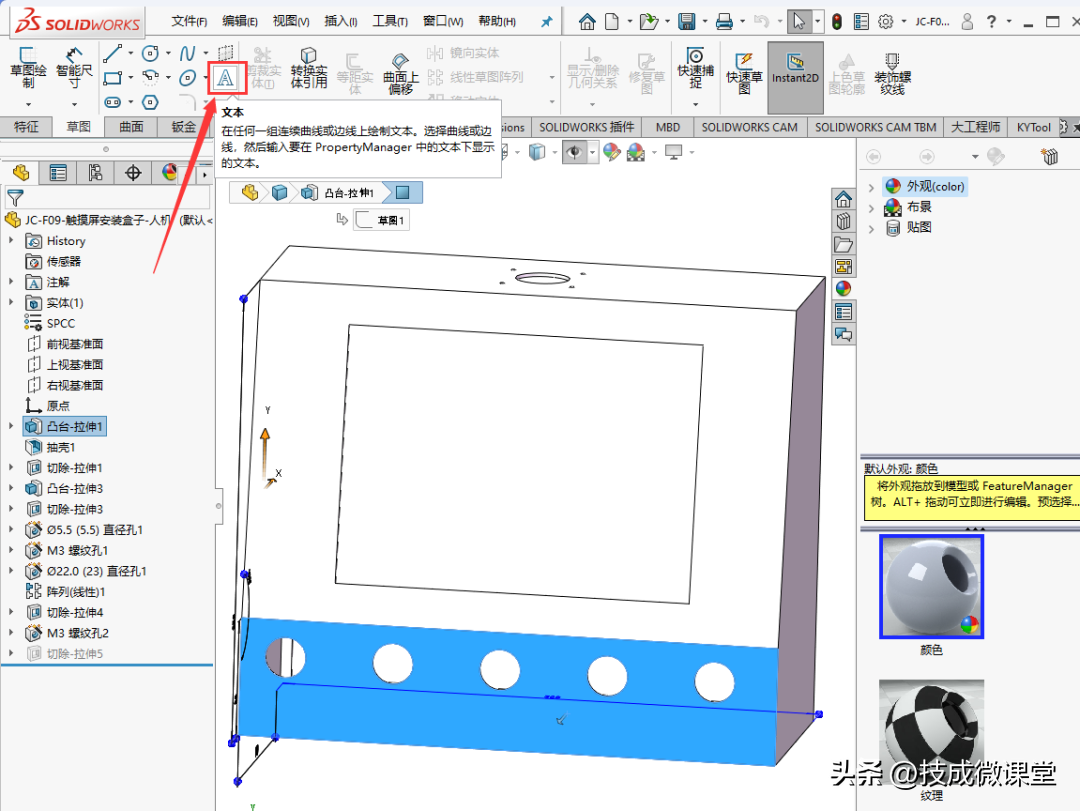Select the 颜色 appearance thumbnail
The image size is (1080, 811).
(931, 587)
